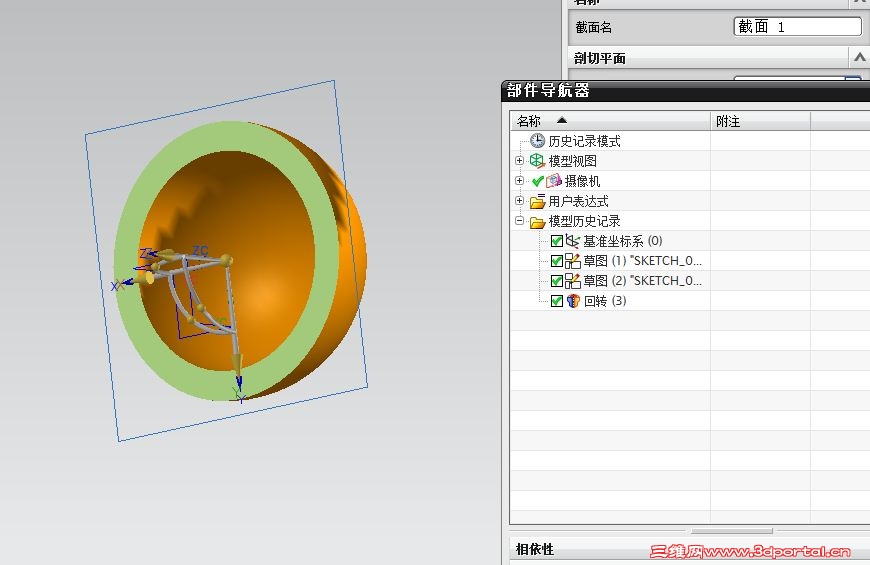Click the 历史记录模式 clock icon
The height and width of the screenshot is (565, 870).
537,140
